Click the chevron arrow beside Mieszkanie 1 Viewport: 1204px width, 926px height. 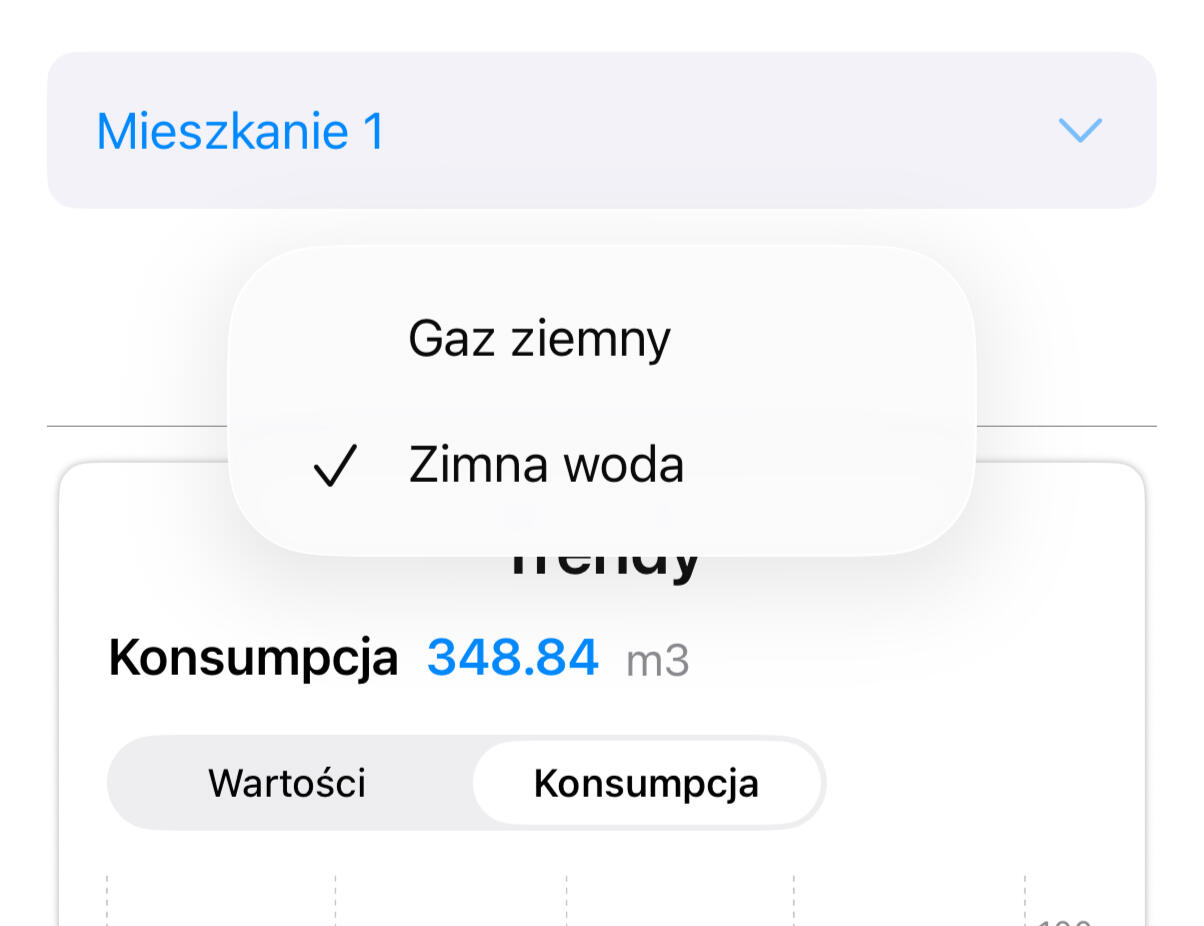tap(1080, 130)
